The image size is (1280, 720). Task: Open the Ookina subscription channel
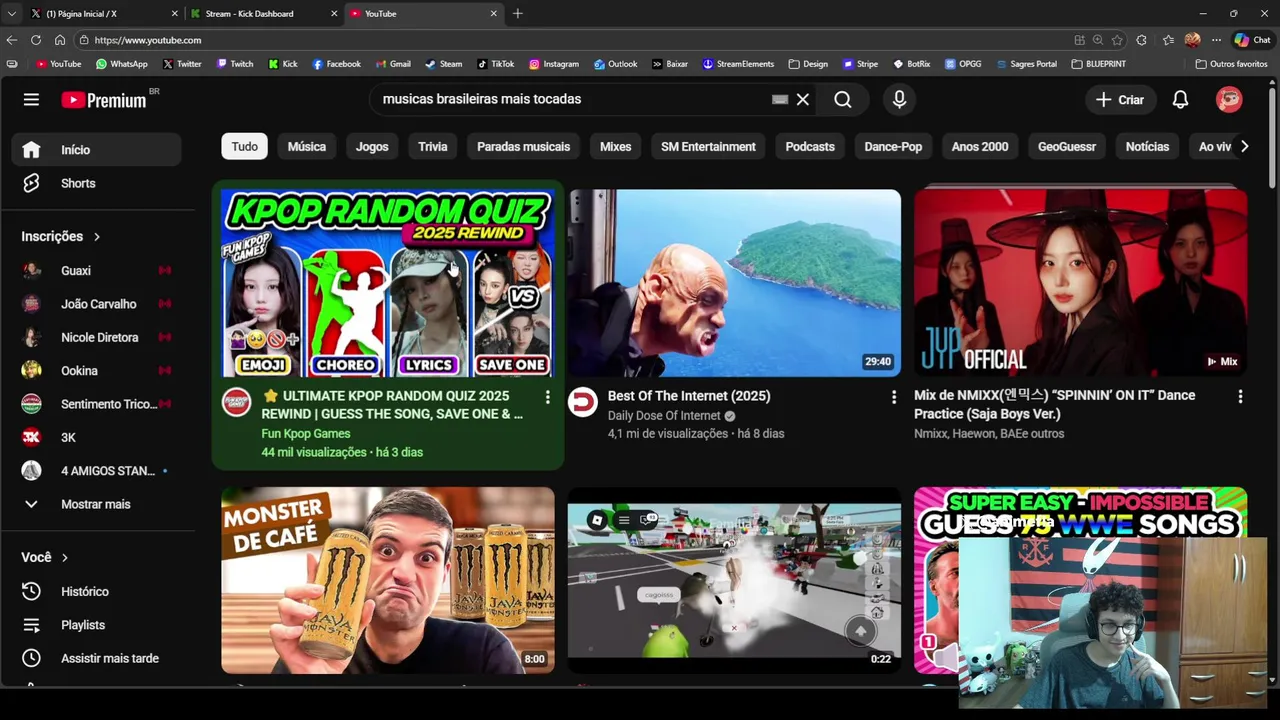(96, 371)
